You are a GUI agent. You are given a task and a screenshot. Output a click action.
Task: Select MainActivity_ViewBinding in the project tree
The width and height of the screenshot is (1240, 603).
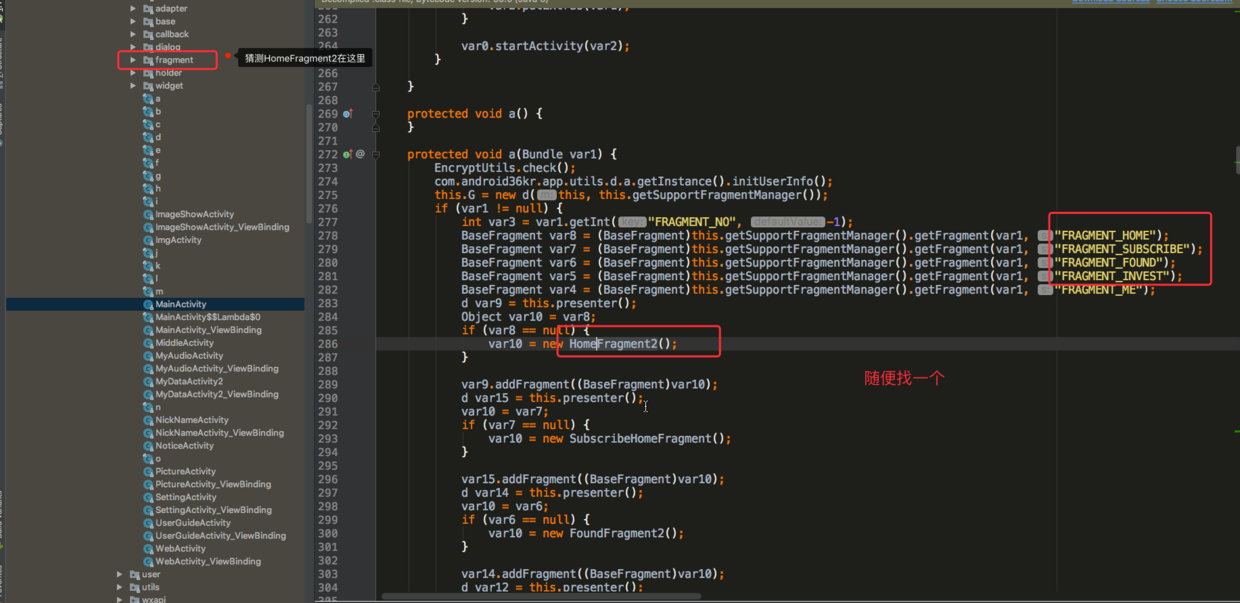pos(208,330)
